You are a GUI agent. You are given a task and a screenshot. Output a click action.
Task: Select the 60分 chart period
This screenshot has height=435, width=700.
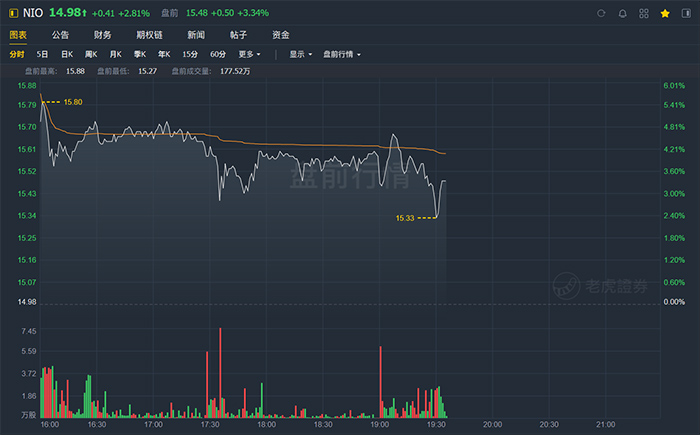[218, 54]
